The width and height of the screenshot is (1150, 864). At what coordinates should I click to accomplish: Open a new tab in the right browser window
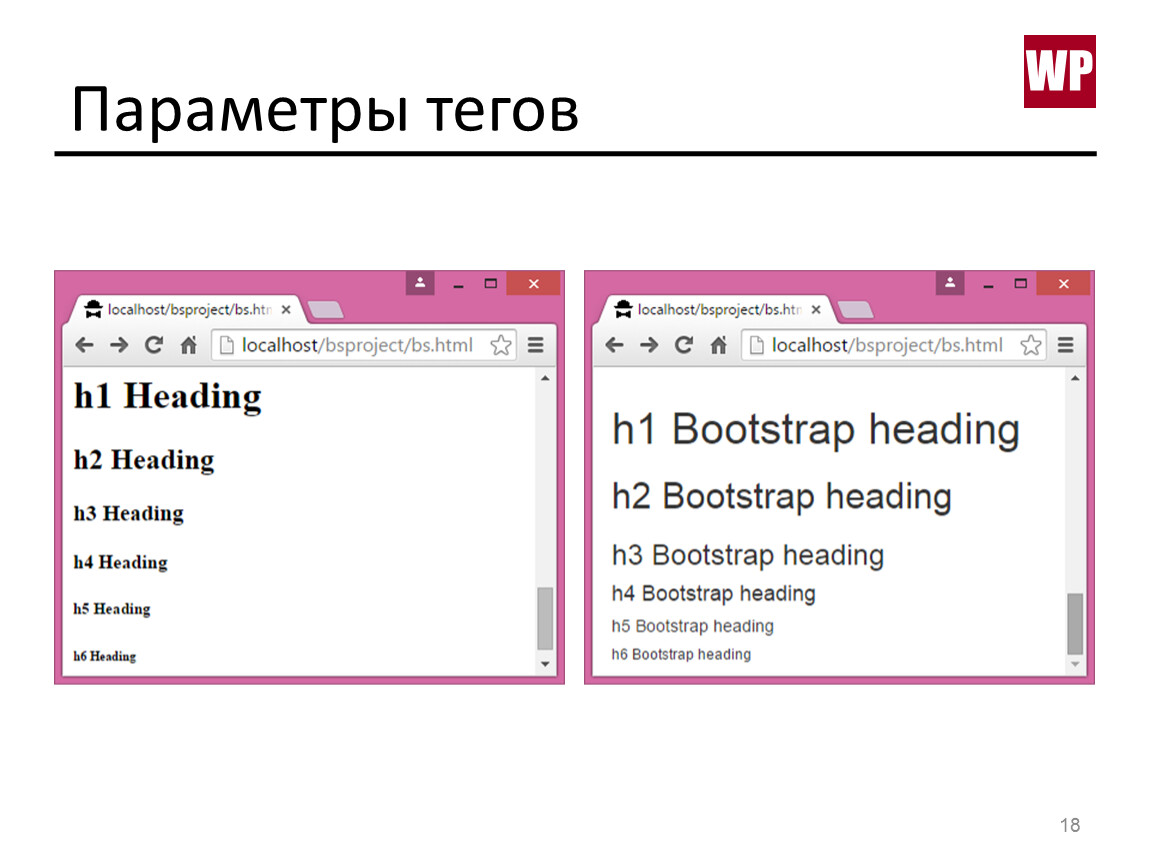click(x=855, y=311)
